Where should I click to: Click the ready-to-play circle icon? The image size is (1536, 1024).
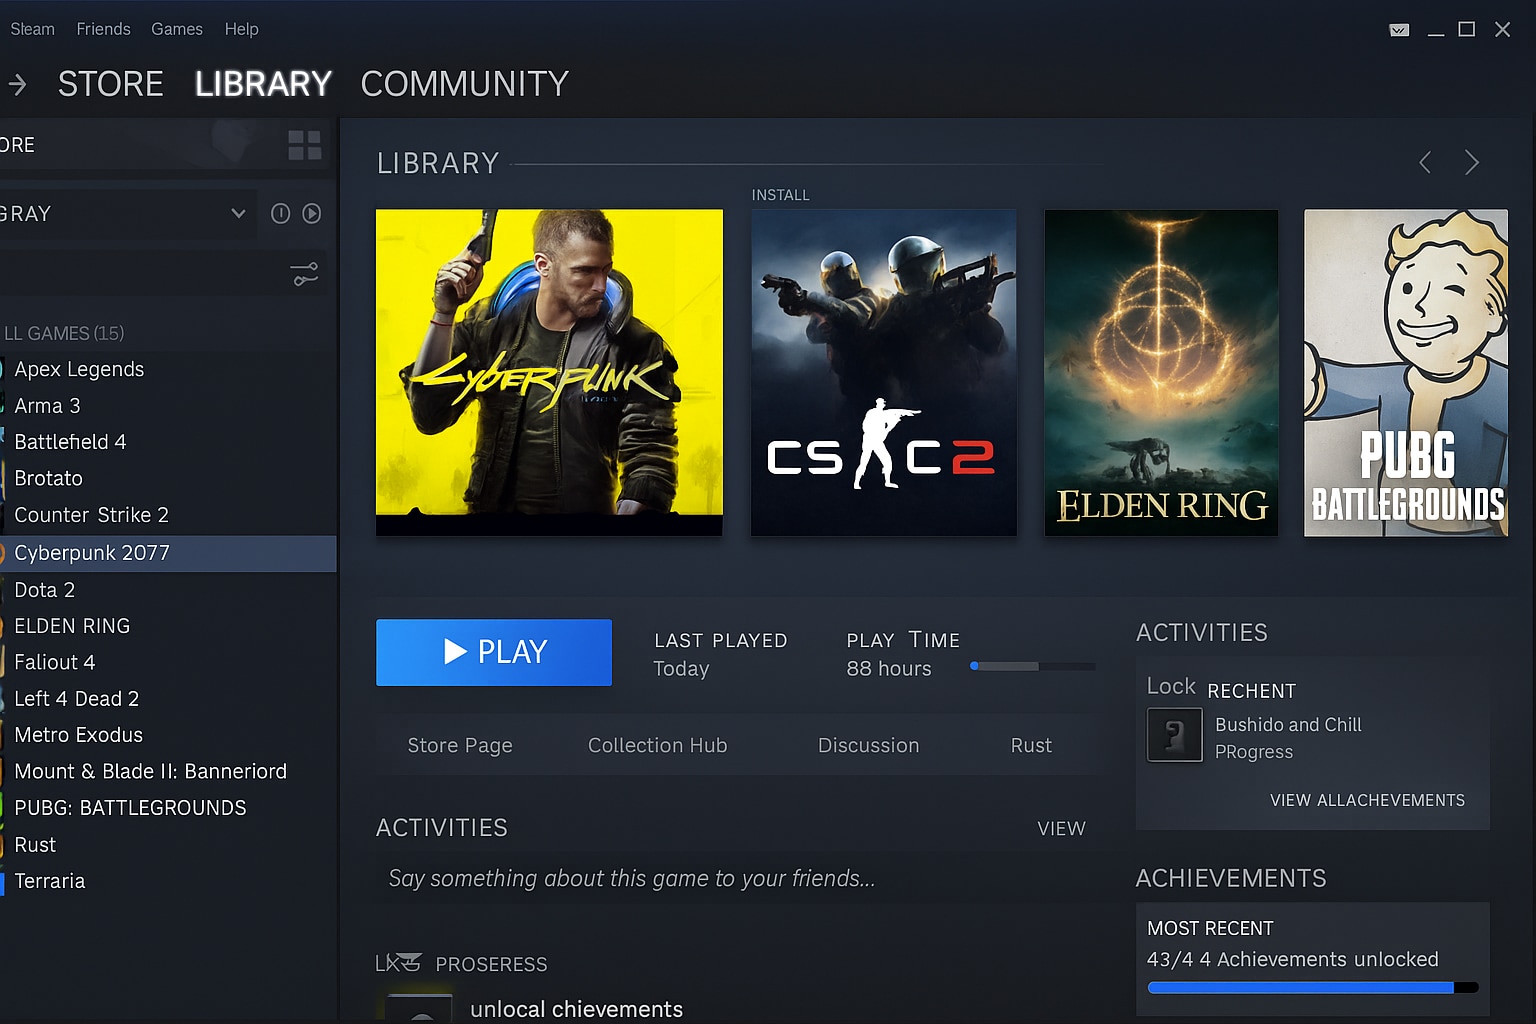312,213
